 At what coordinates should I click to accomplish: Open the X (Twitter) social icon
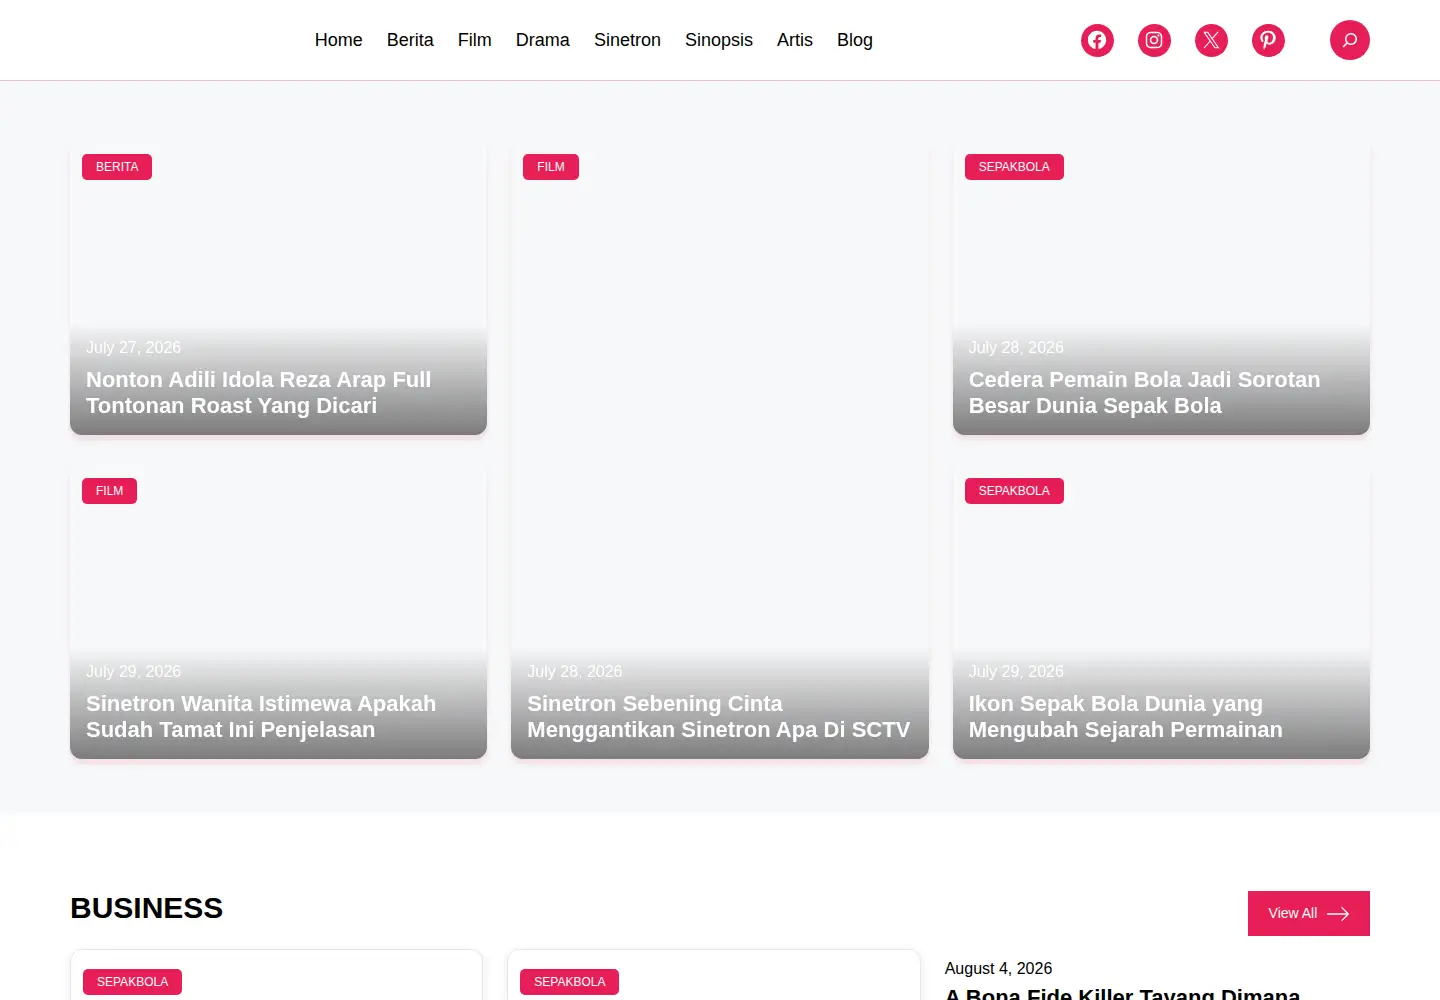click(1211, 40)
